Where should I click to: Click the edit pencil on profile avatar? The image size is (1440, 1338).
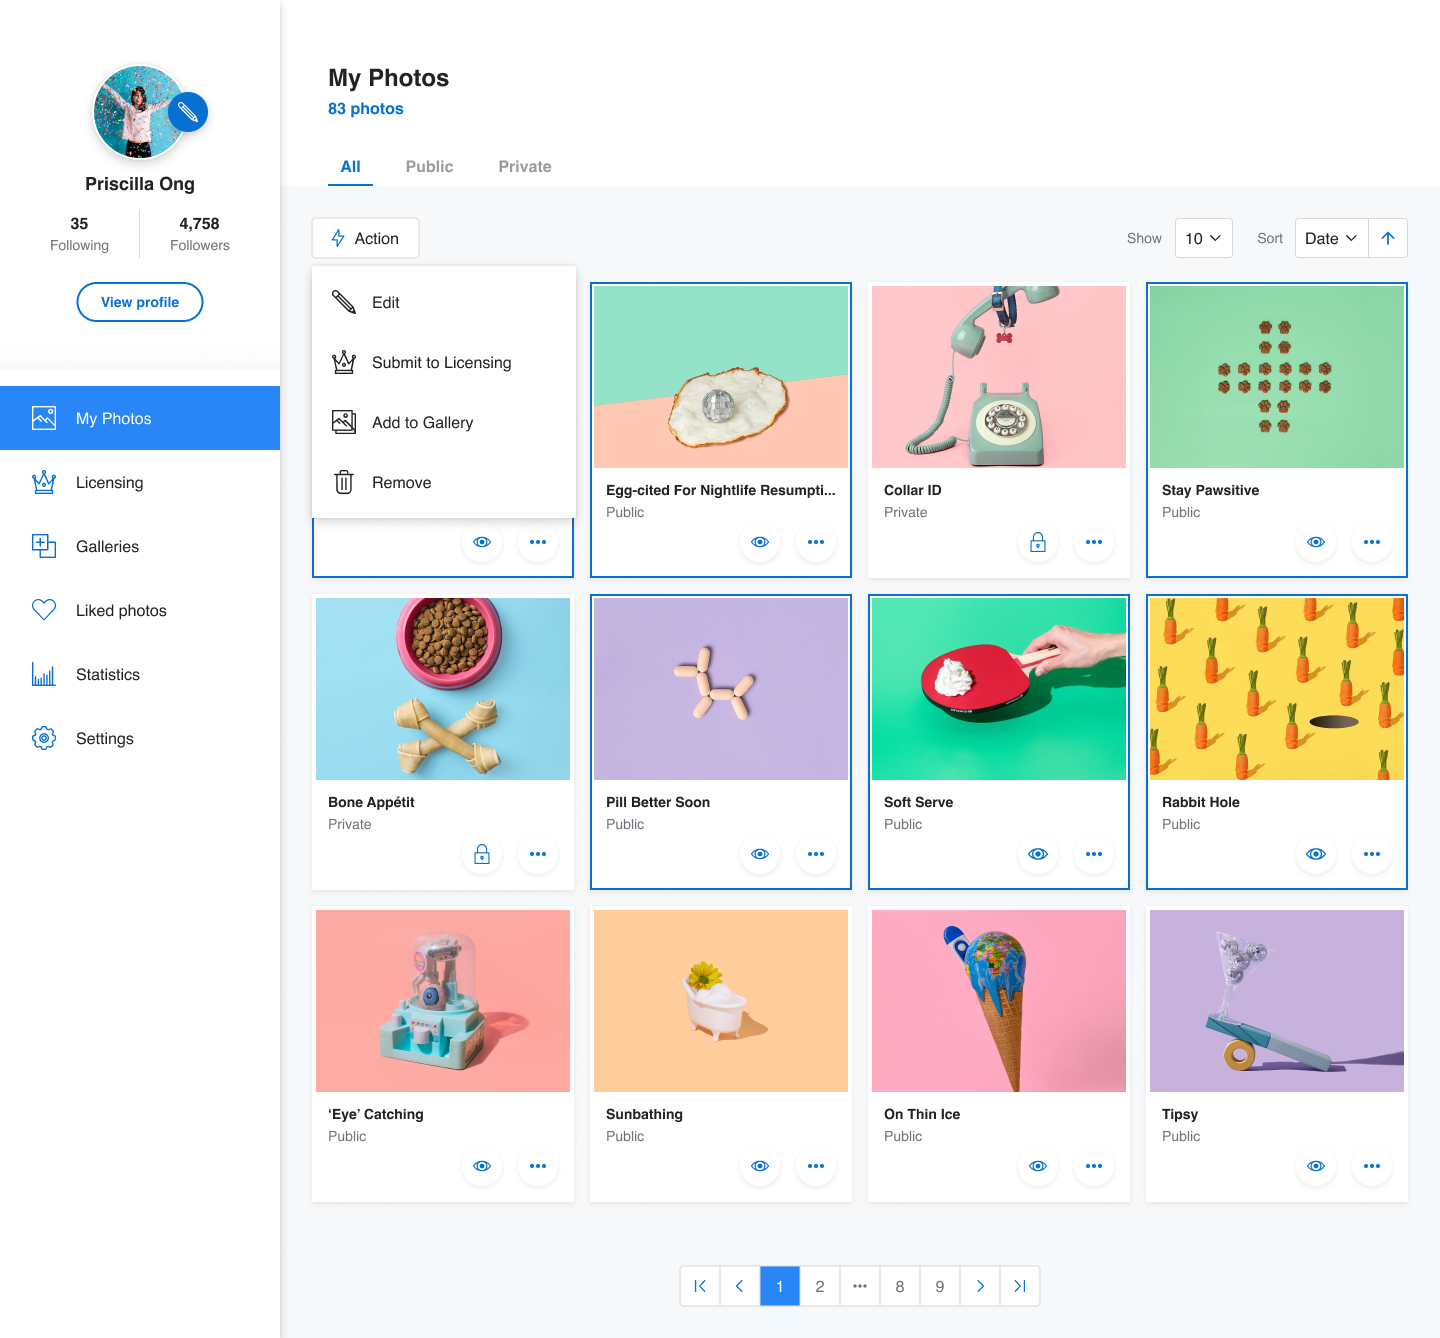[x=188, y=112]
